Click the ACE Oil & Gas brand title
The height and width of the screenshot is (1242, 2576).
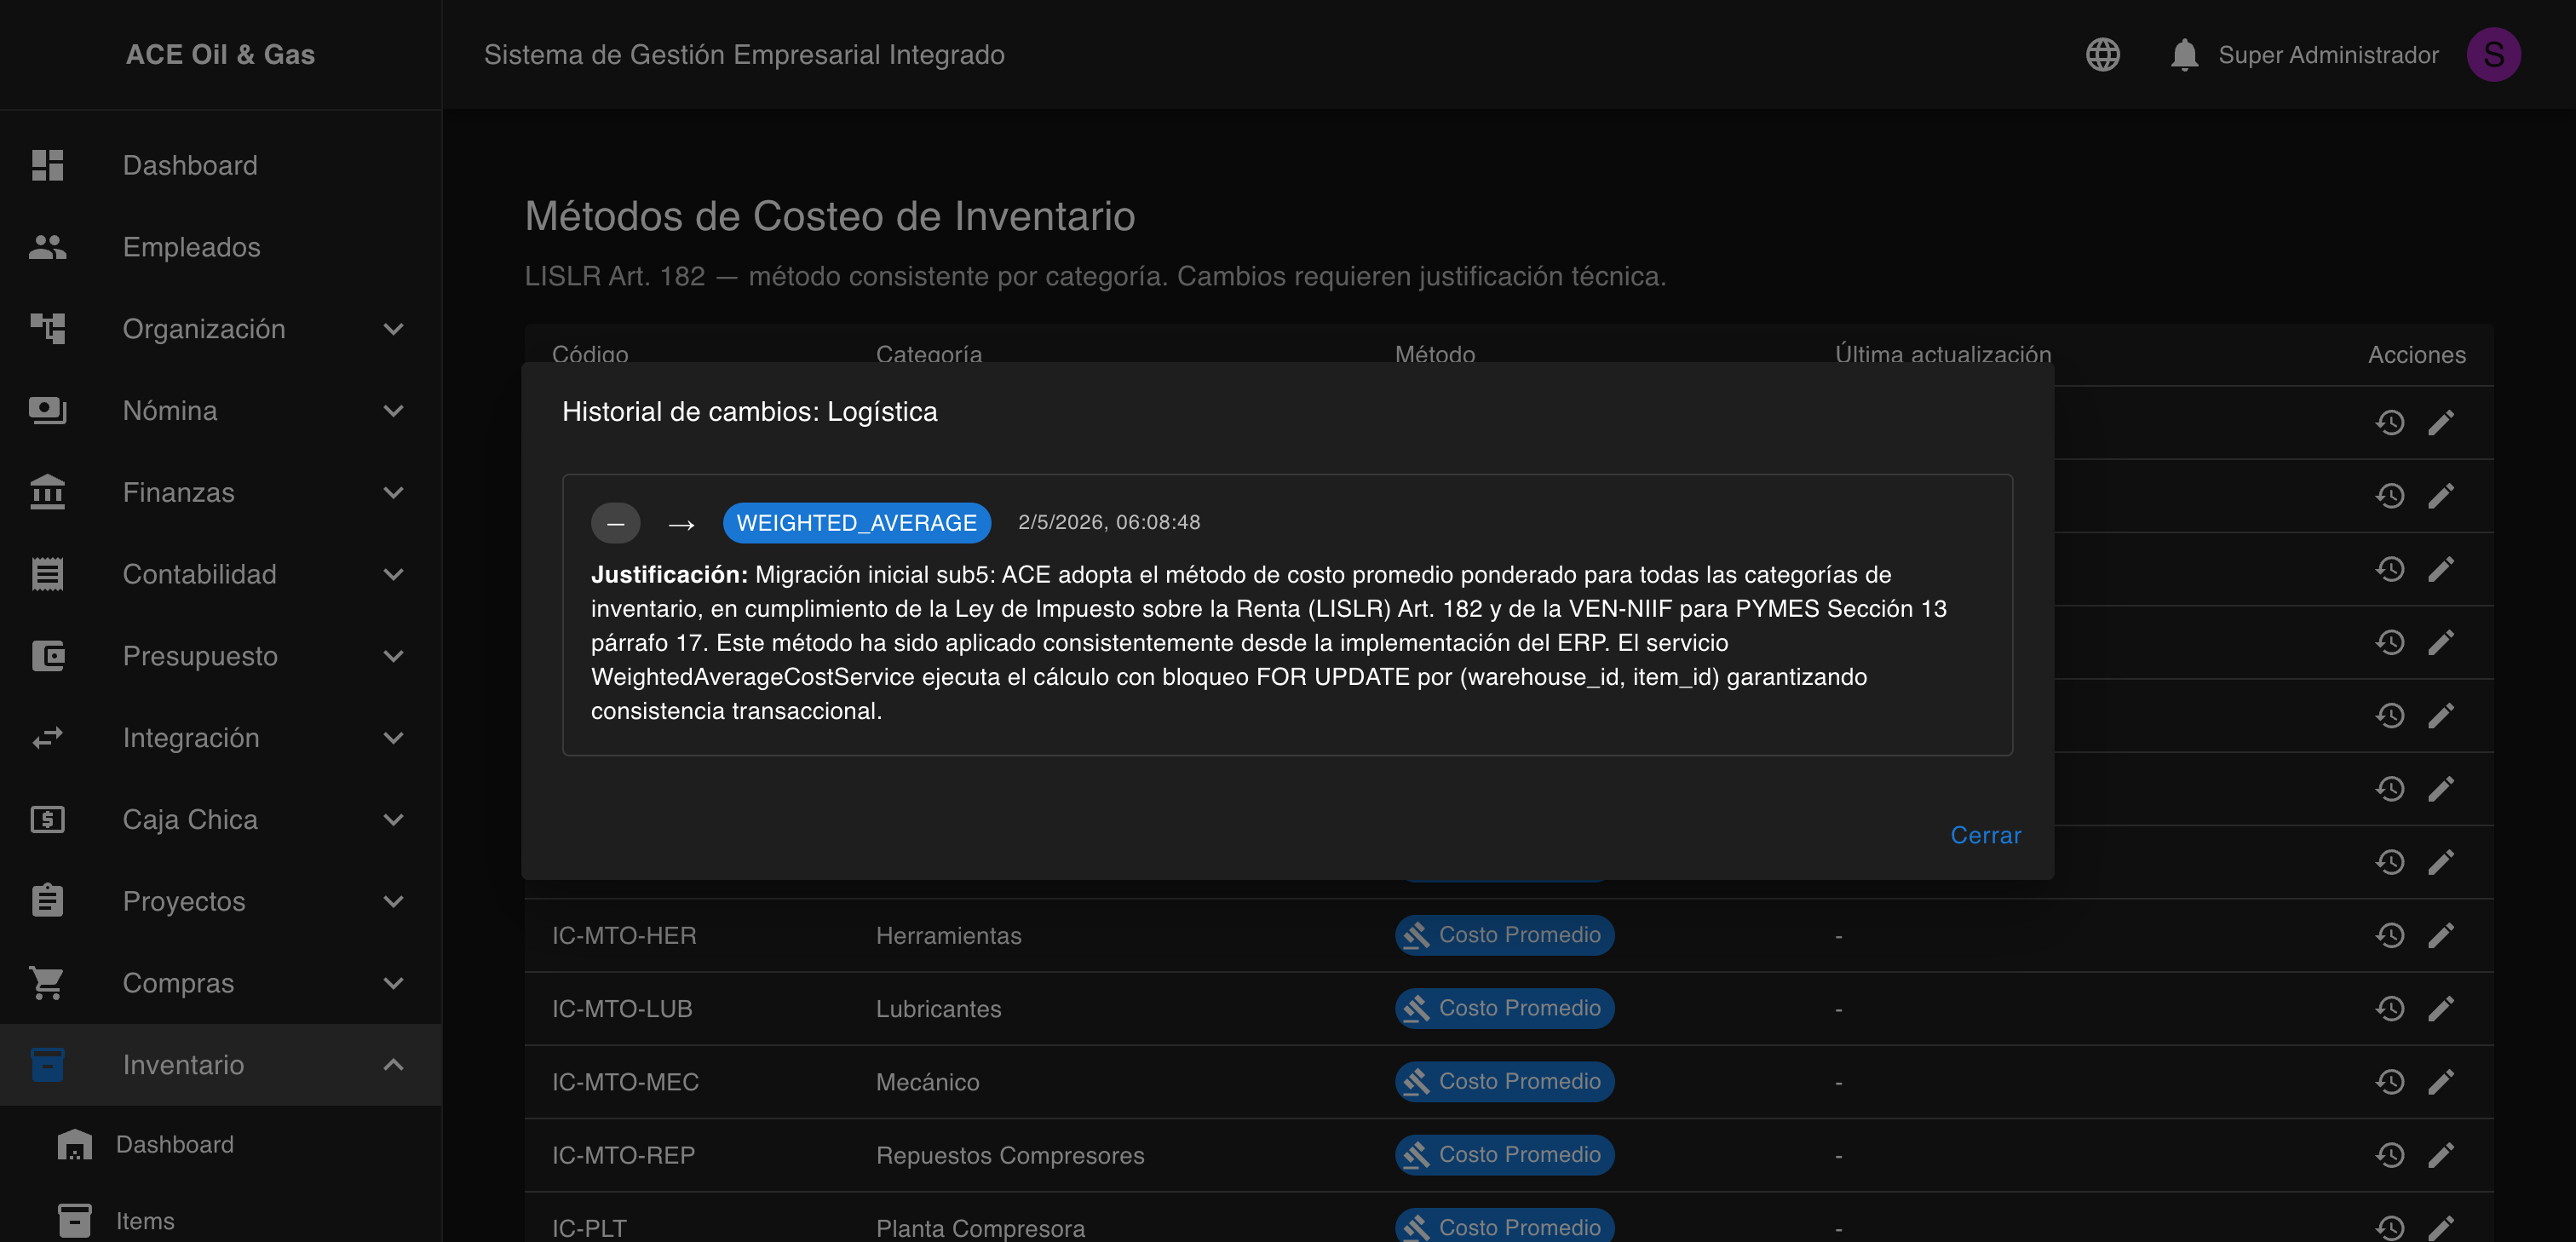[x=220, y=55]
